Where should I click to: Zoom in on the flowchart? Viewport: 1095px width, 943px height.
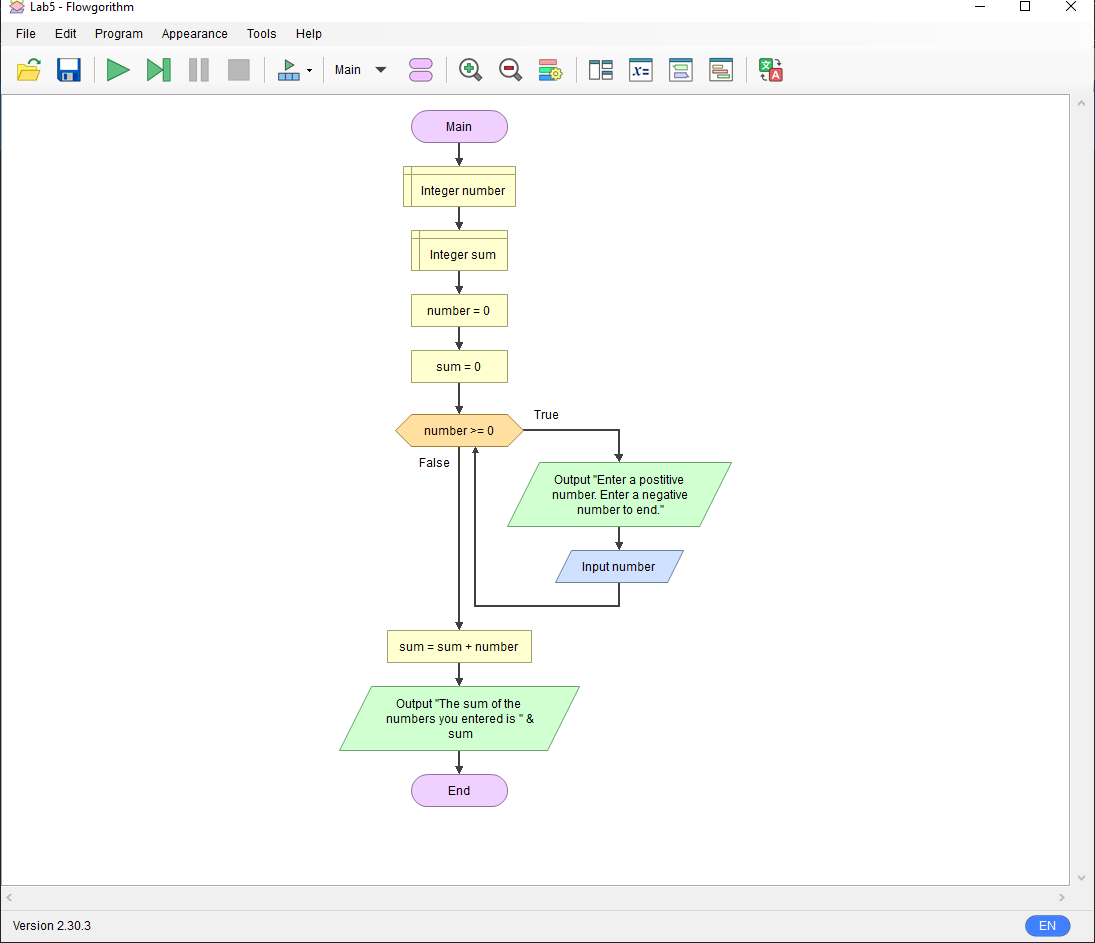coord(470,70)
